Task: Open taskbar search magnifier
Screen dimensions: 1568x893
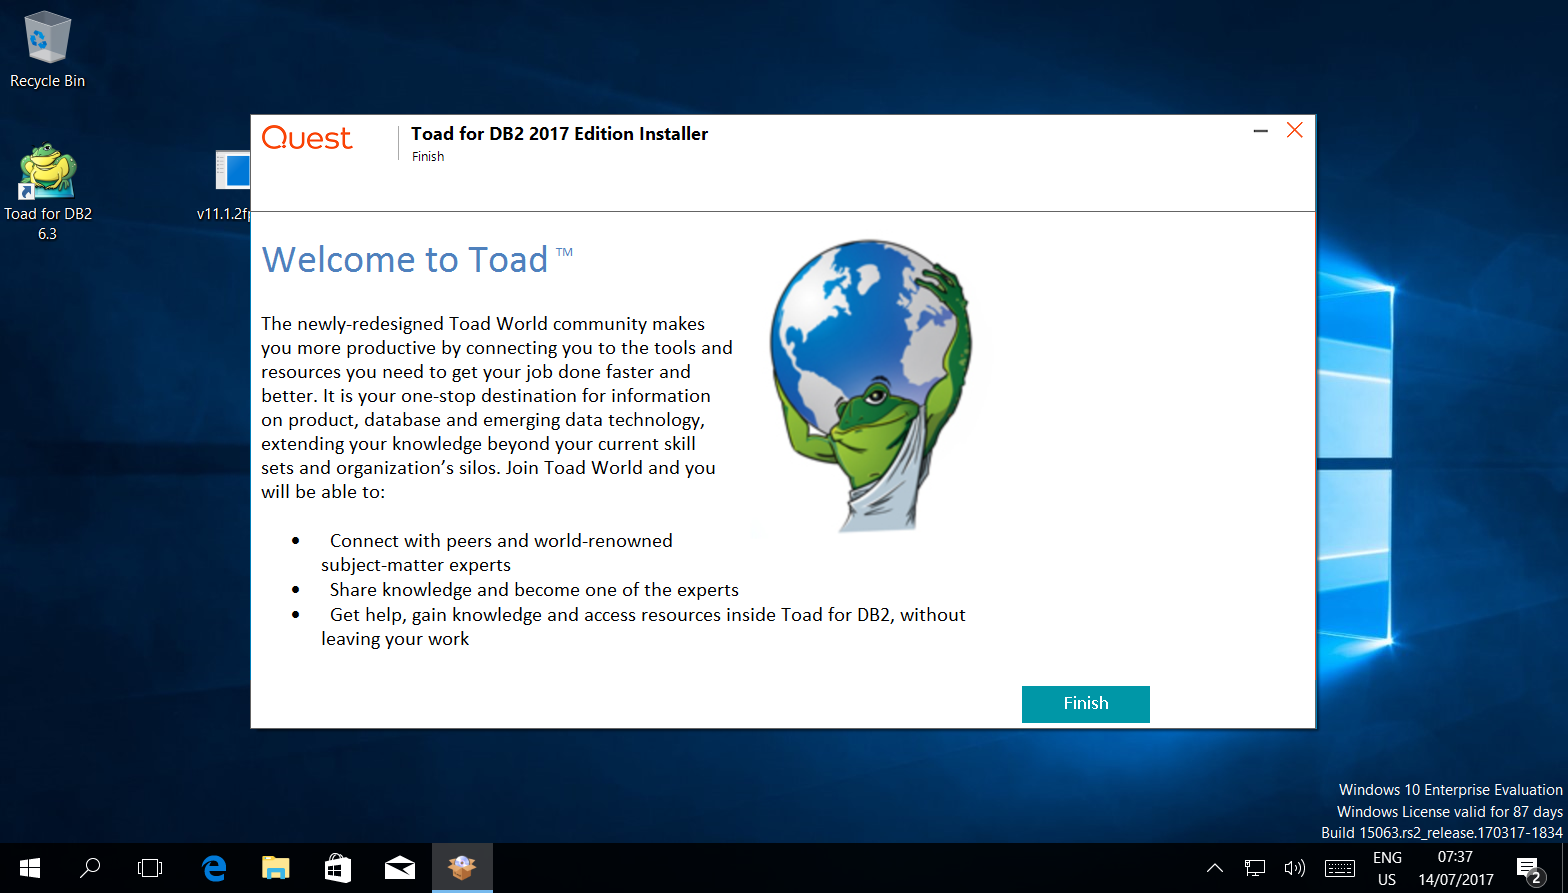Action: click(90, 868)
